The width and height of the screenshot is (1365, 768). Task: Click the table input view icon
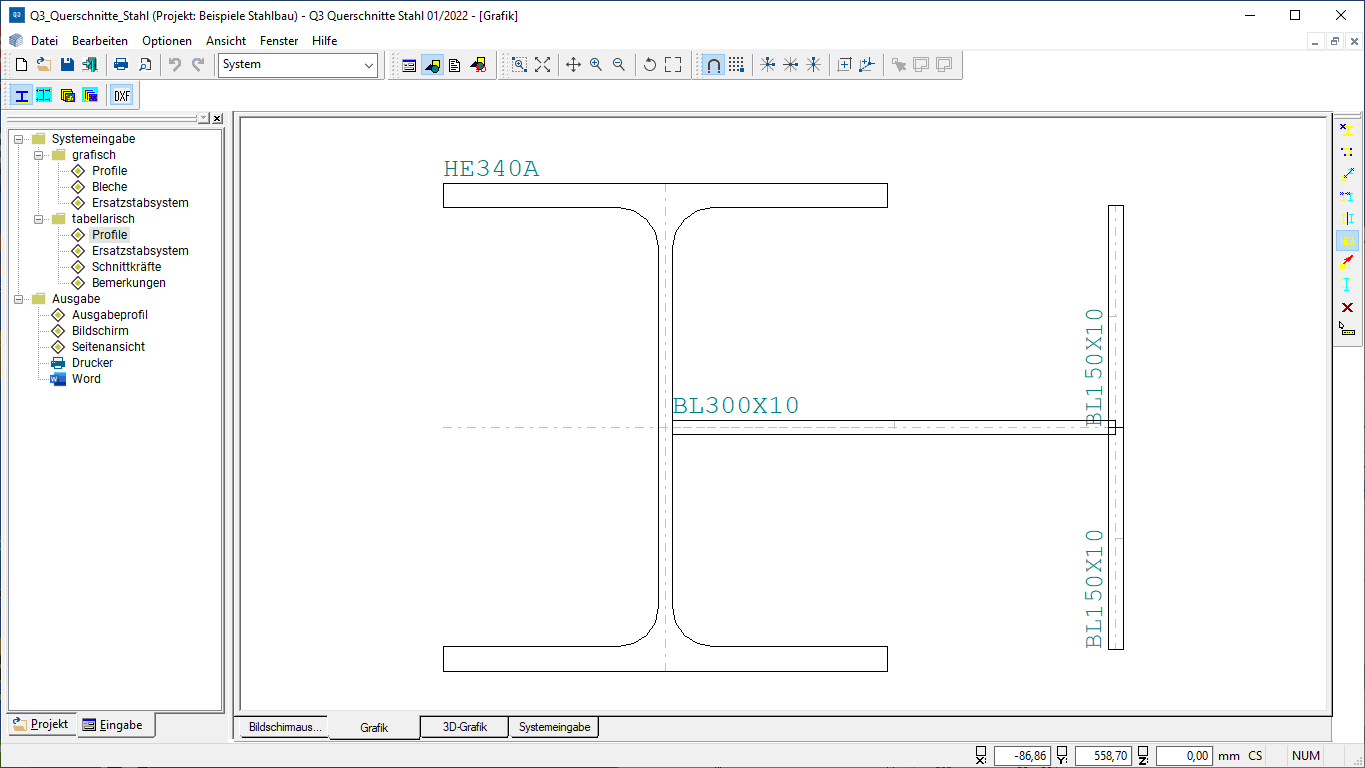coord(409,64)
